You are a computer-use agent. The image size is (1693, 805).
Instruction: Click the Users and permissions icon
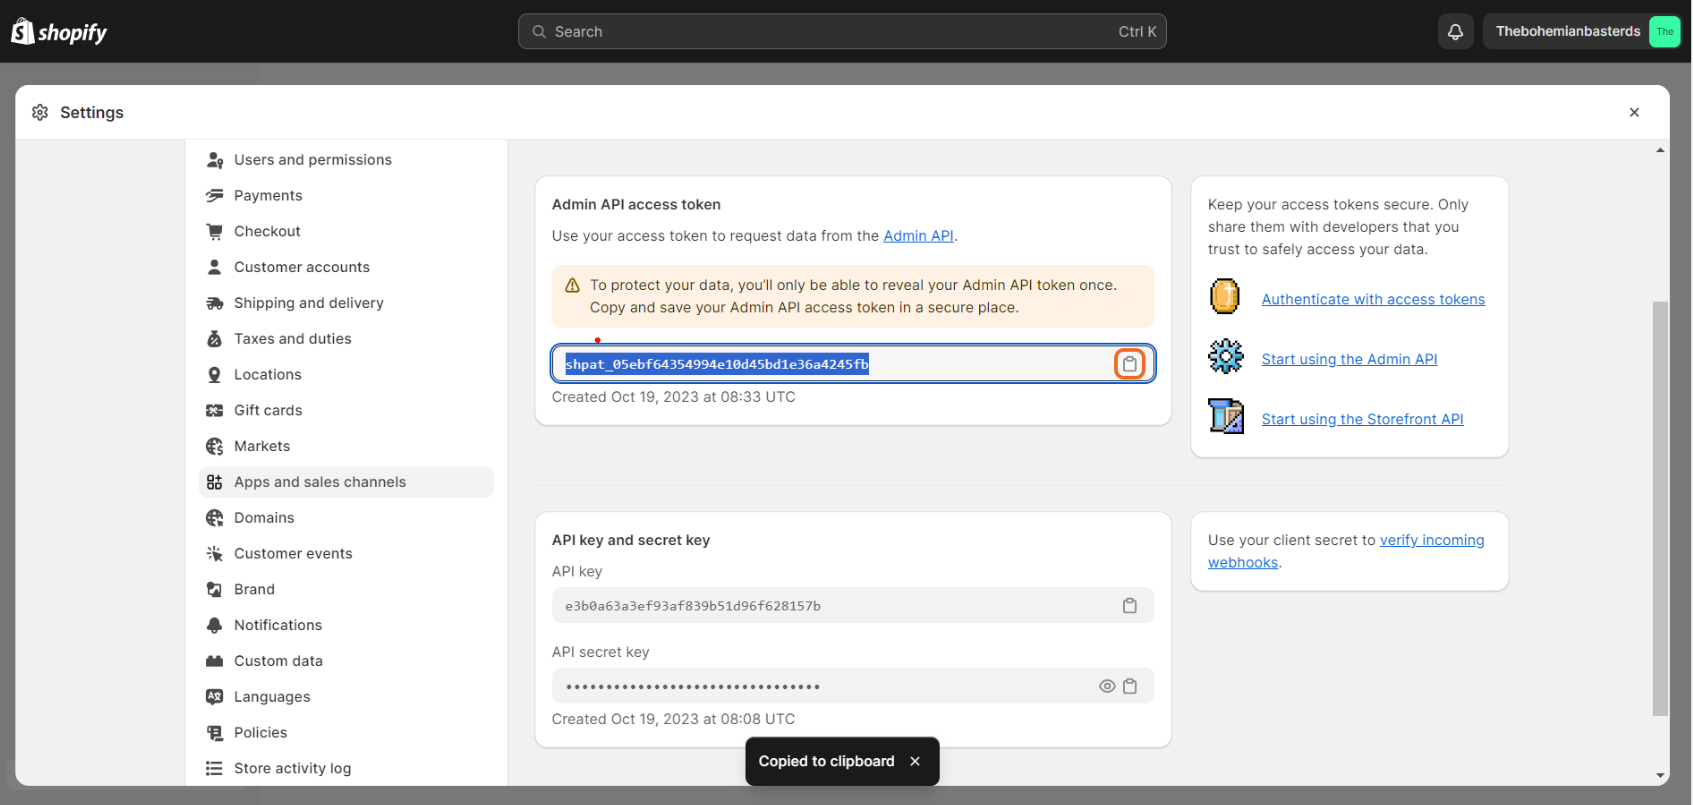[214, 160]
